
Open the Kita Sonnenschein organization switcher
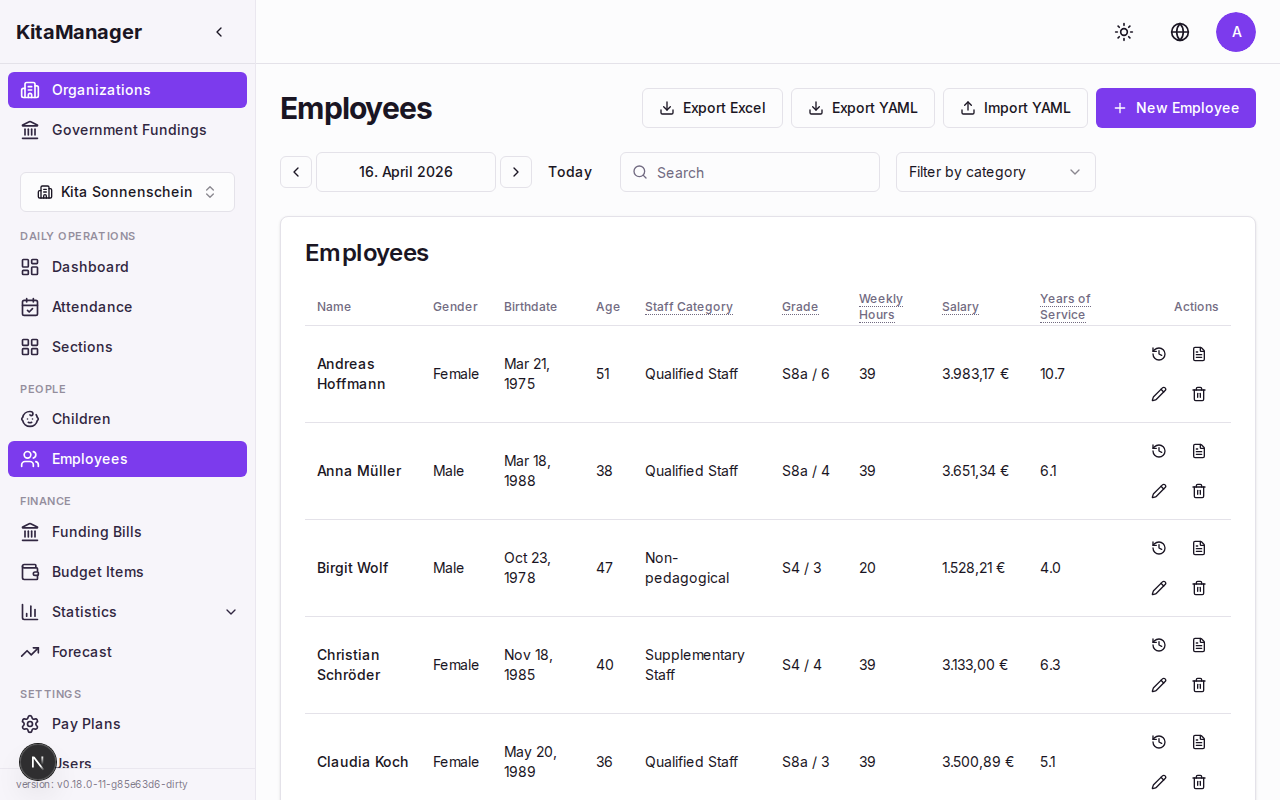pos(127,191)
